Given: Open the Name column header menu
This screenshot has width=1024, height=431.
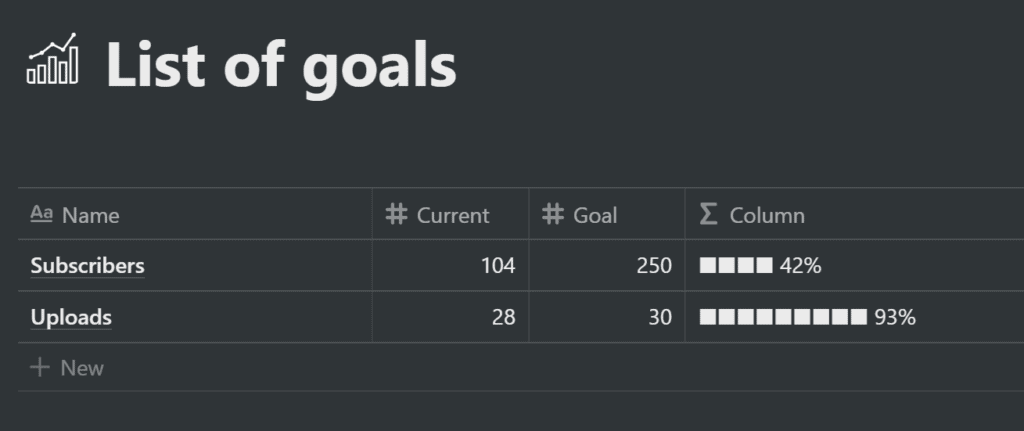Looking at the screenshot, I should pyautogui.click(x=195, y=214).
